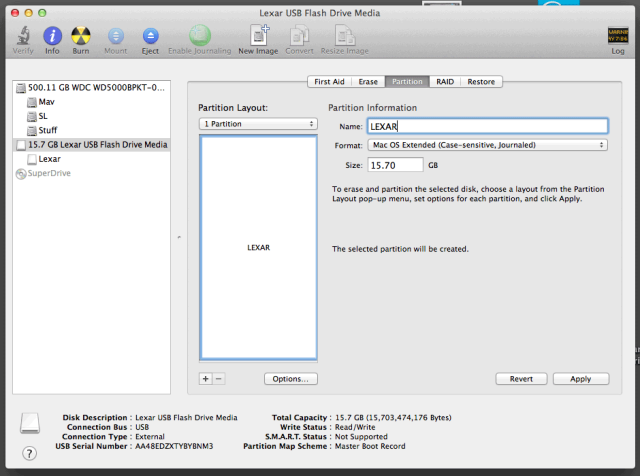Select SuperDrive in the sidebar
Image resolution: width=640 pixels, height=476 pixels.
pos(91,173)
